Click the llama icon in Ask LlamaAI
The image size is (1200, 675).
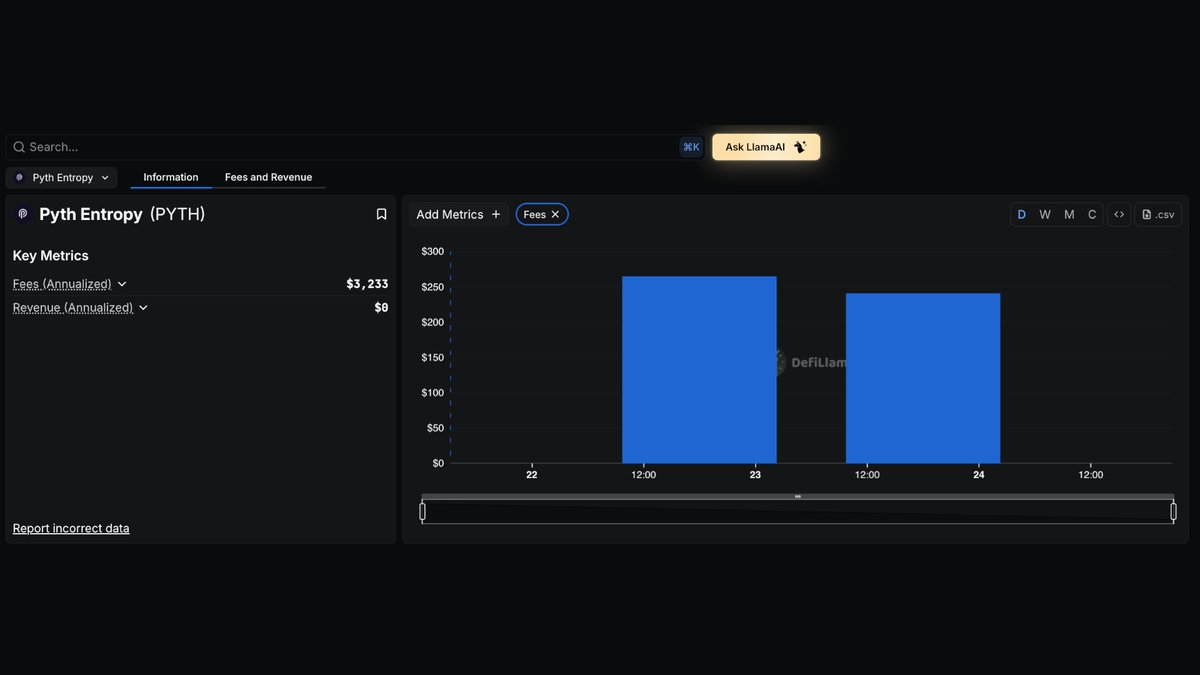pyautogui.click(x=799, y=147)
